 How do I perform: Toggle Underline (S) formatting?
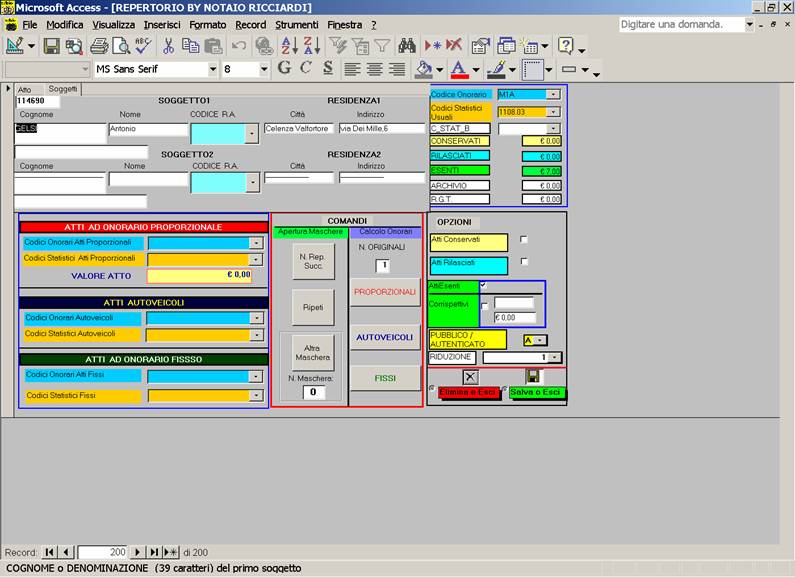click(x=328, y=68)
